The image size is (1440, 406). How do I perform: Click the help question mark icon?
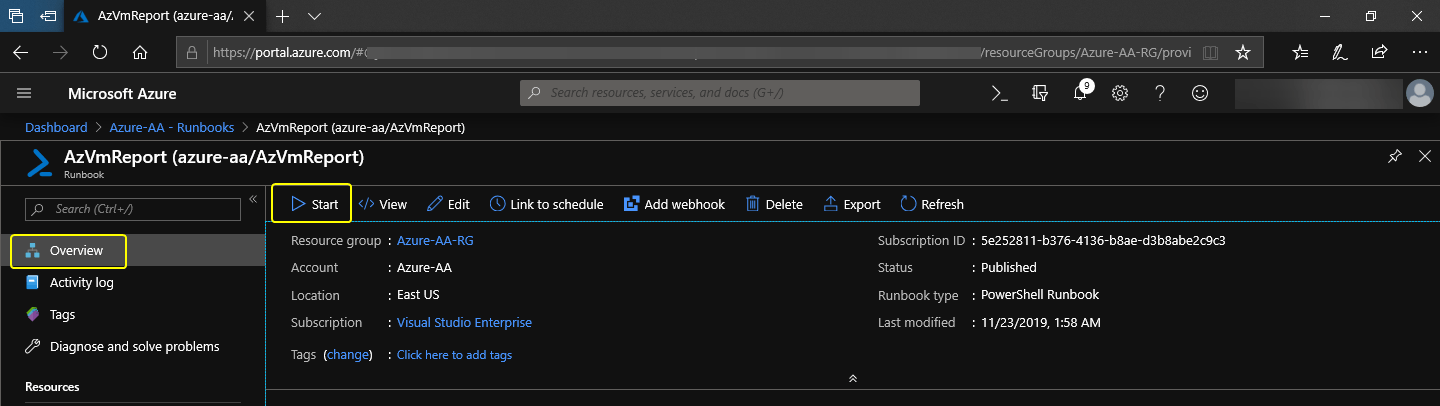pyautogui.click(x=1160, y=93)
